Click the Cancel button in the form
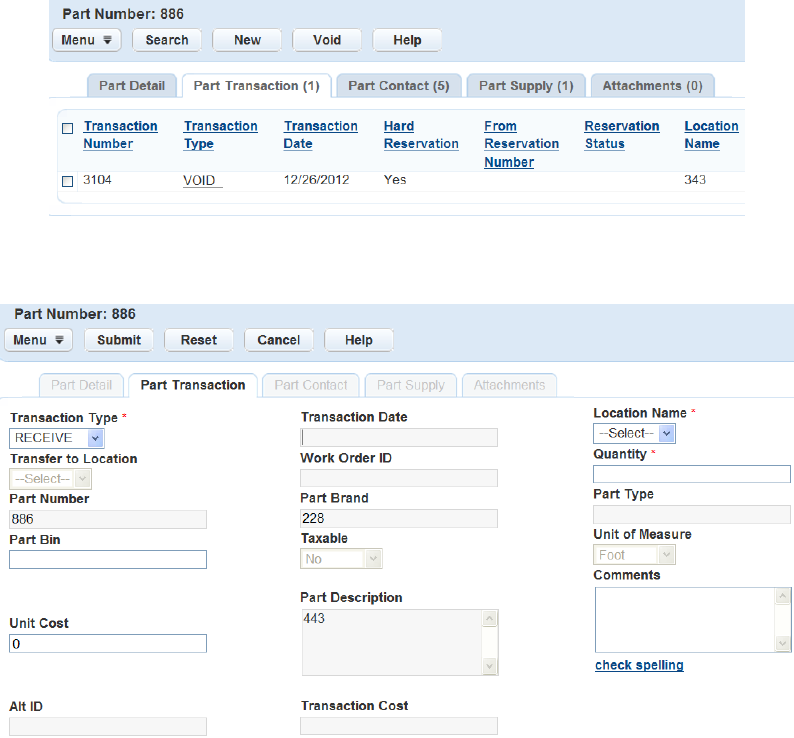Image resolution: width=794 pixels, height=738 pixels. [278, 340]
